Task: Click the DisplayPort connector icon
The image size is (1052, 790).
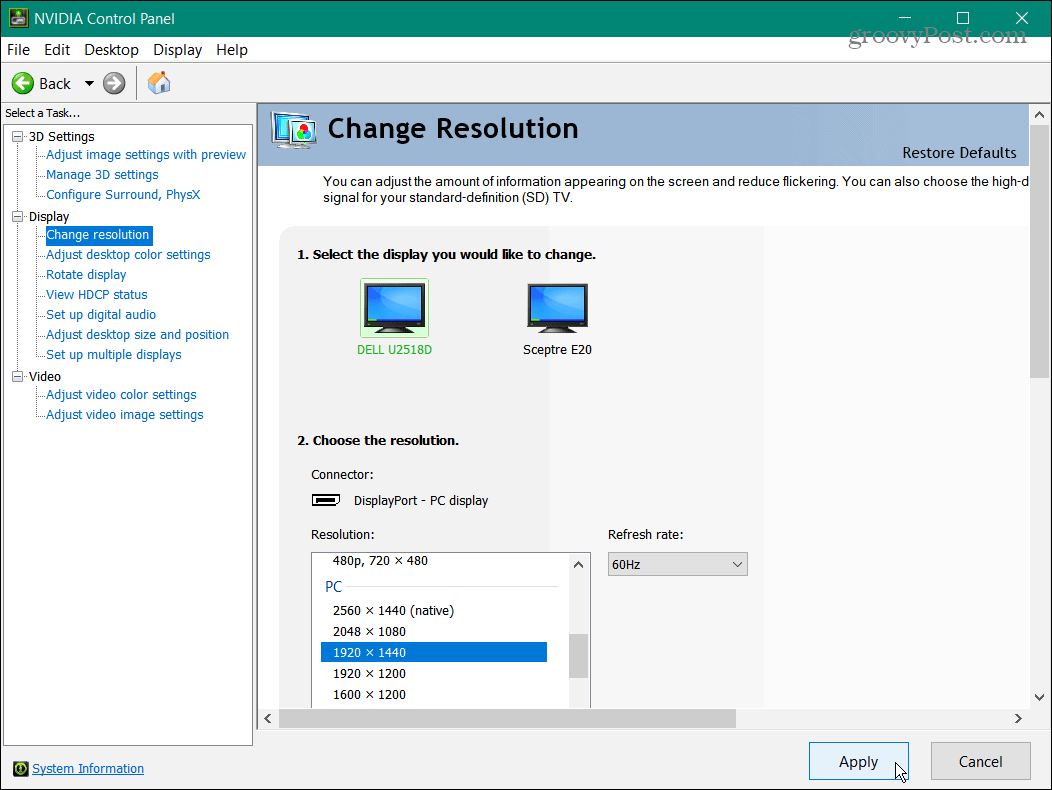Action: 325,500
